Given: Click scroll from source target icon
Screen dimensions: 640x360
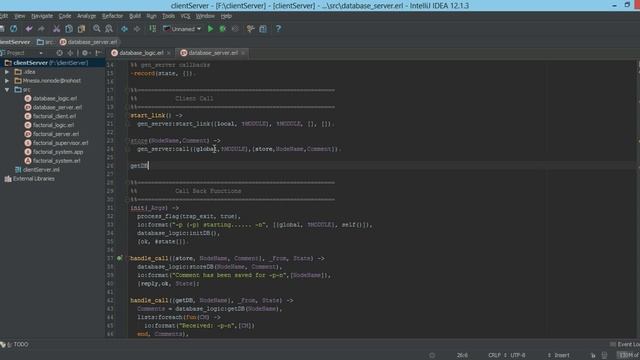Looking at the screenshot, I should [x=60, y=53].
